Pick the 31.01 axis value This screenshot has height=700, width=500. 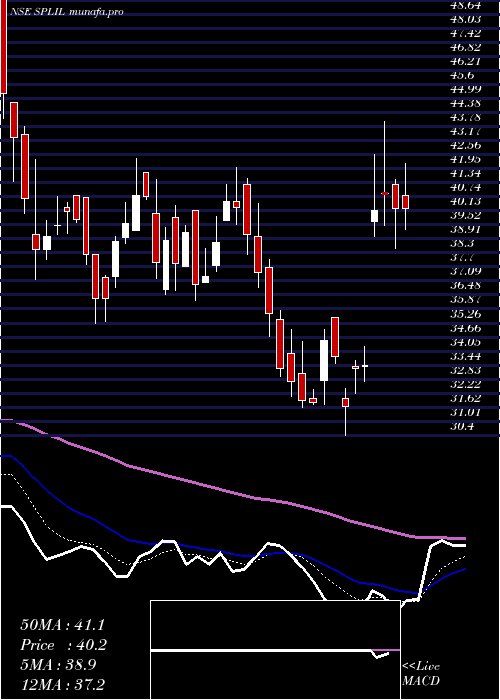click(467, 412)
